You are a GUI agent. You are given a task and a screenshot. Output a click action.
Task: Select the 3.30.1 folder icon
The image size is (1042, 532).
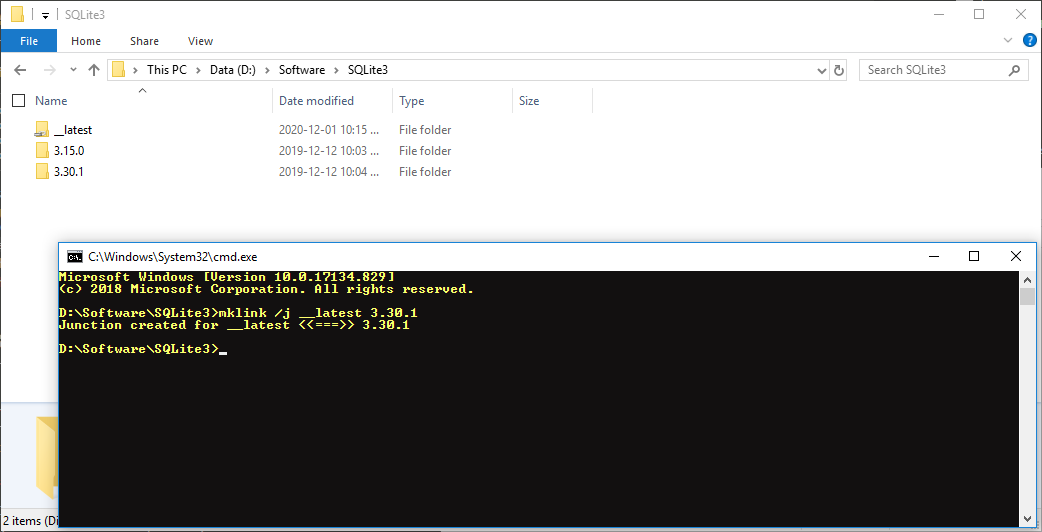(42, 172)
